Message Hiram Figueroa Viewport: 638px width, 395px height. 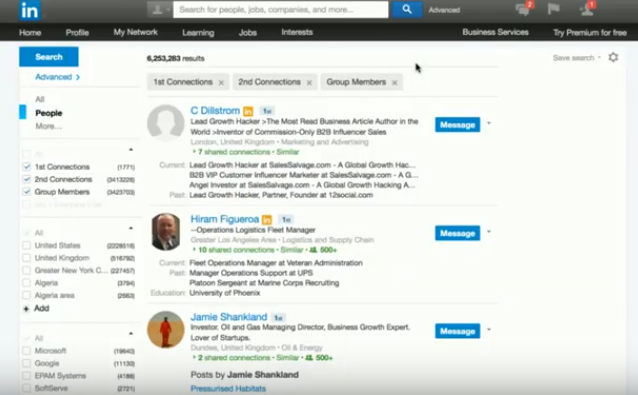[457, 234]
